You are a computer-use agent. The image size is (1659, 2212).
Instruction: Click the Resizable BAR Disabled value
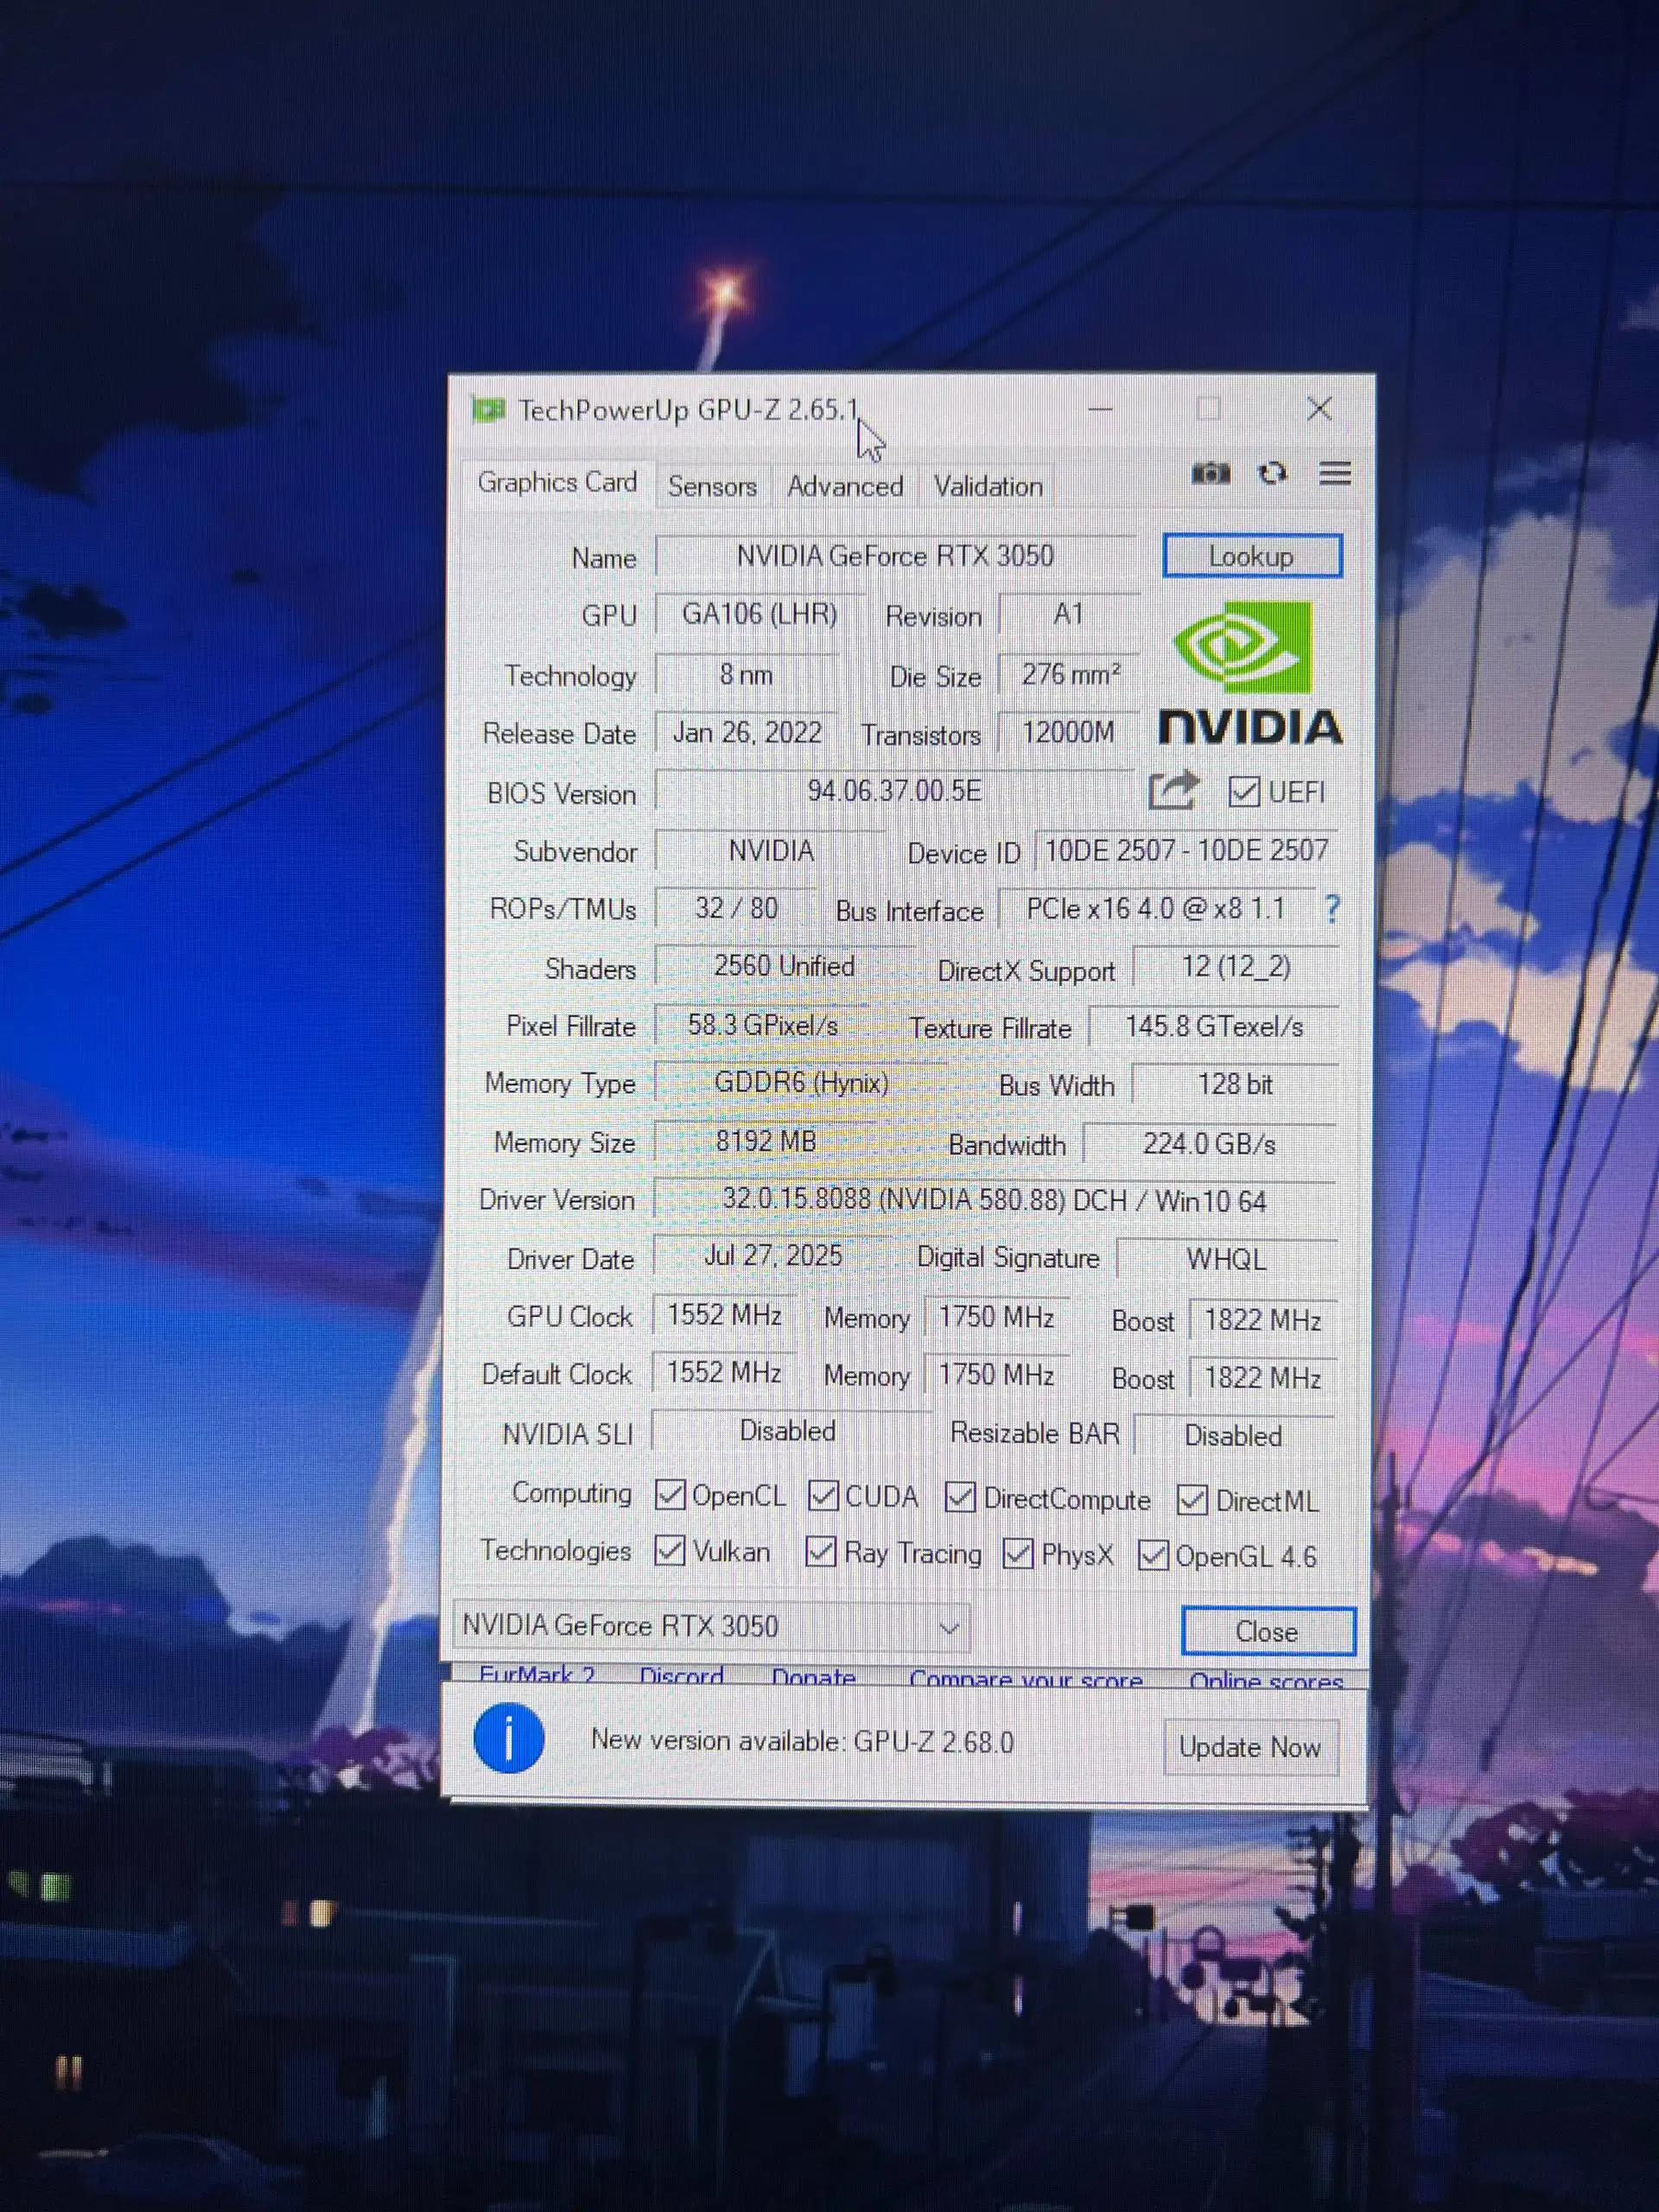click(x=1233, y=1436)
